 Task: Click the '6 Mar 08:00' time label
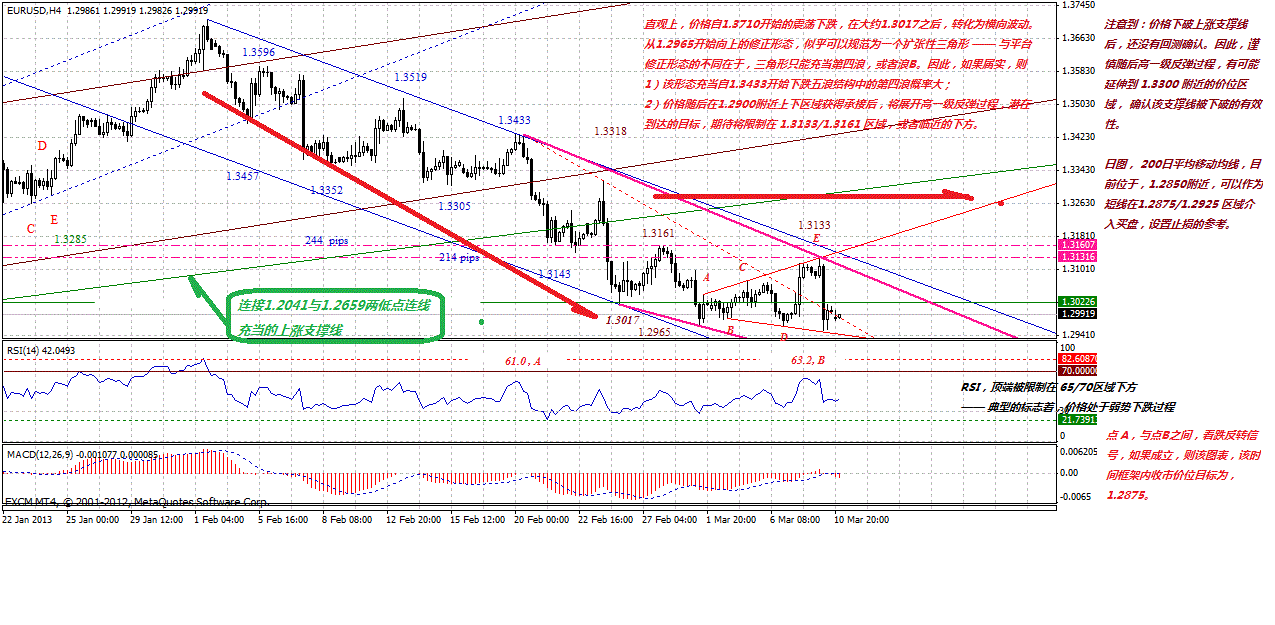tap(796, 519)
